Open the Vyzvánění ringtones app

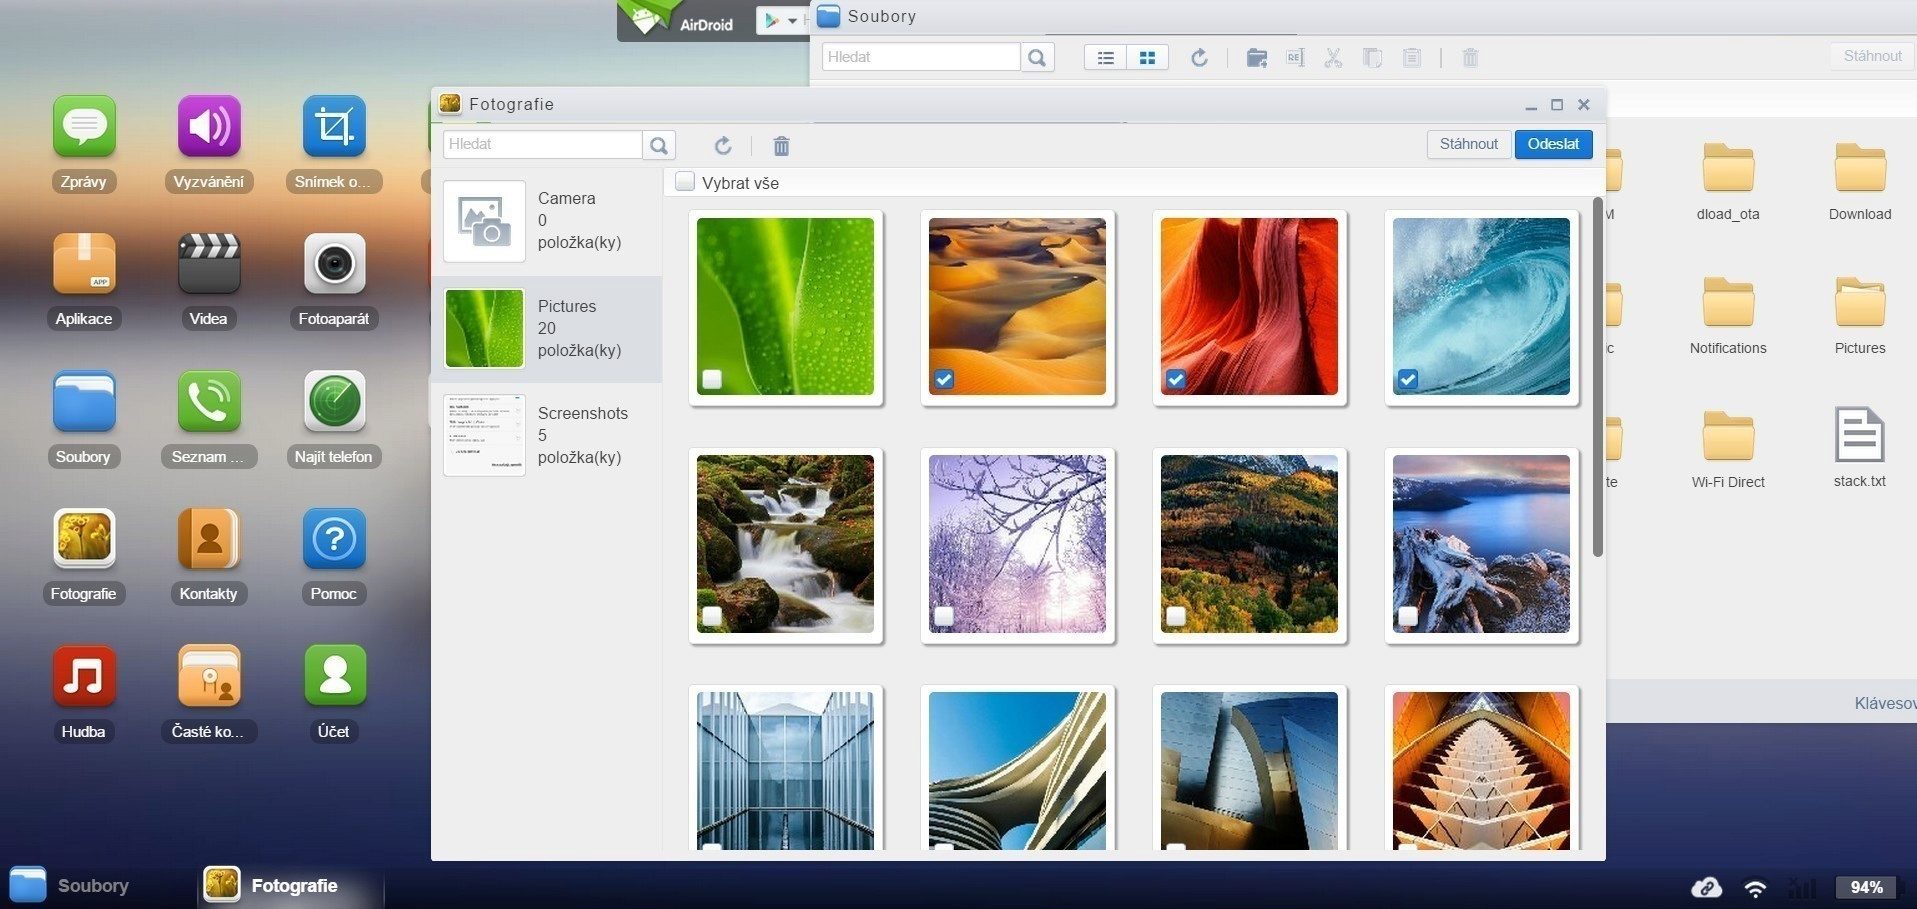(209, 127)
